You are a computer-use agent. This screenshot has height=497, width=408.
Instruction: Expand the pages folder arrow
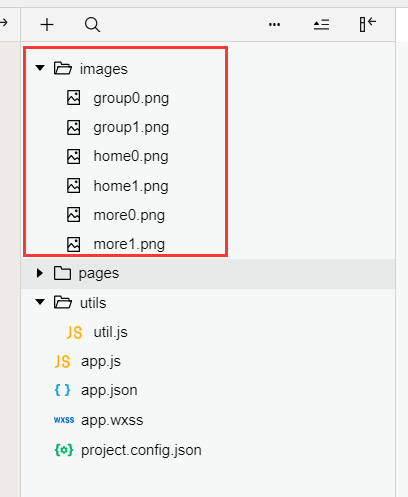[40, 273]
